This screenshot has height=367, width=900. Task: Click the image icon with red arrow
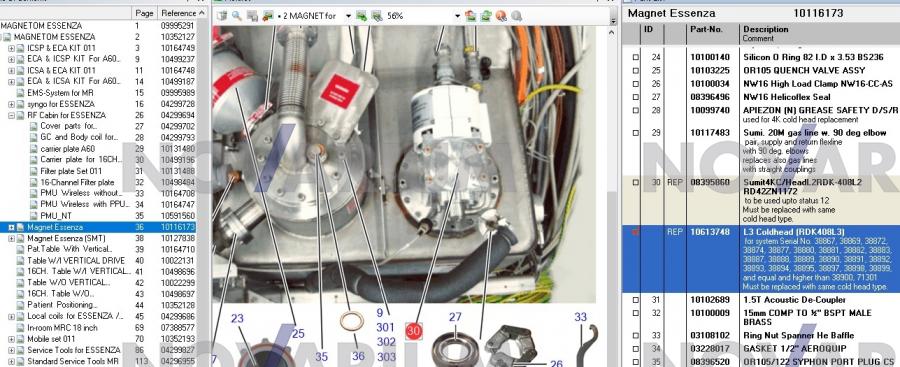click(x=470, y=16)
